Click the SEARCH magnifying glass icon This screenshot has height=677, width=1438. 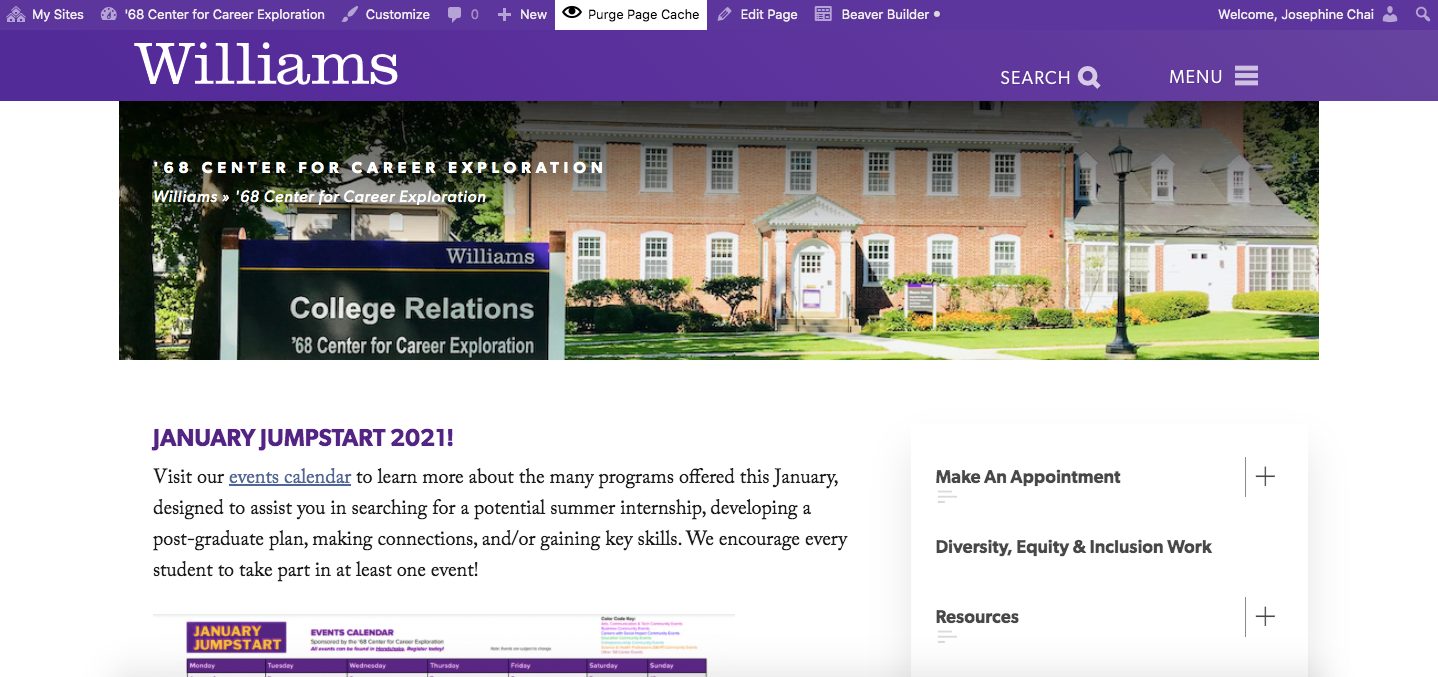pos(1089,77)
